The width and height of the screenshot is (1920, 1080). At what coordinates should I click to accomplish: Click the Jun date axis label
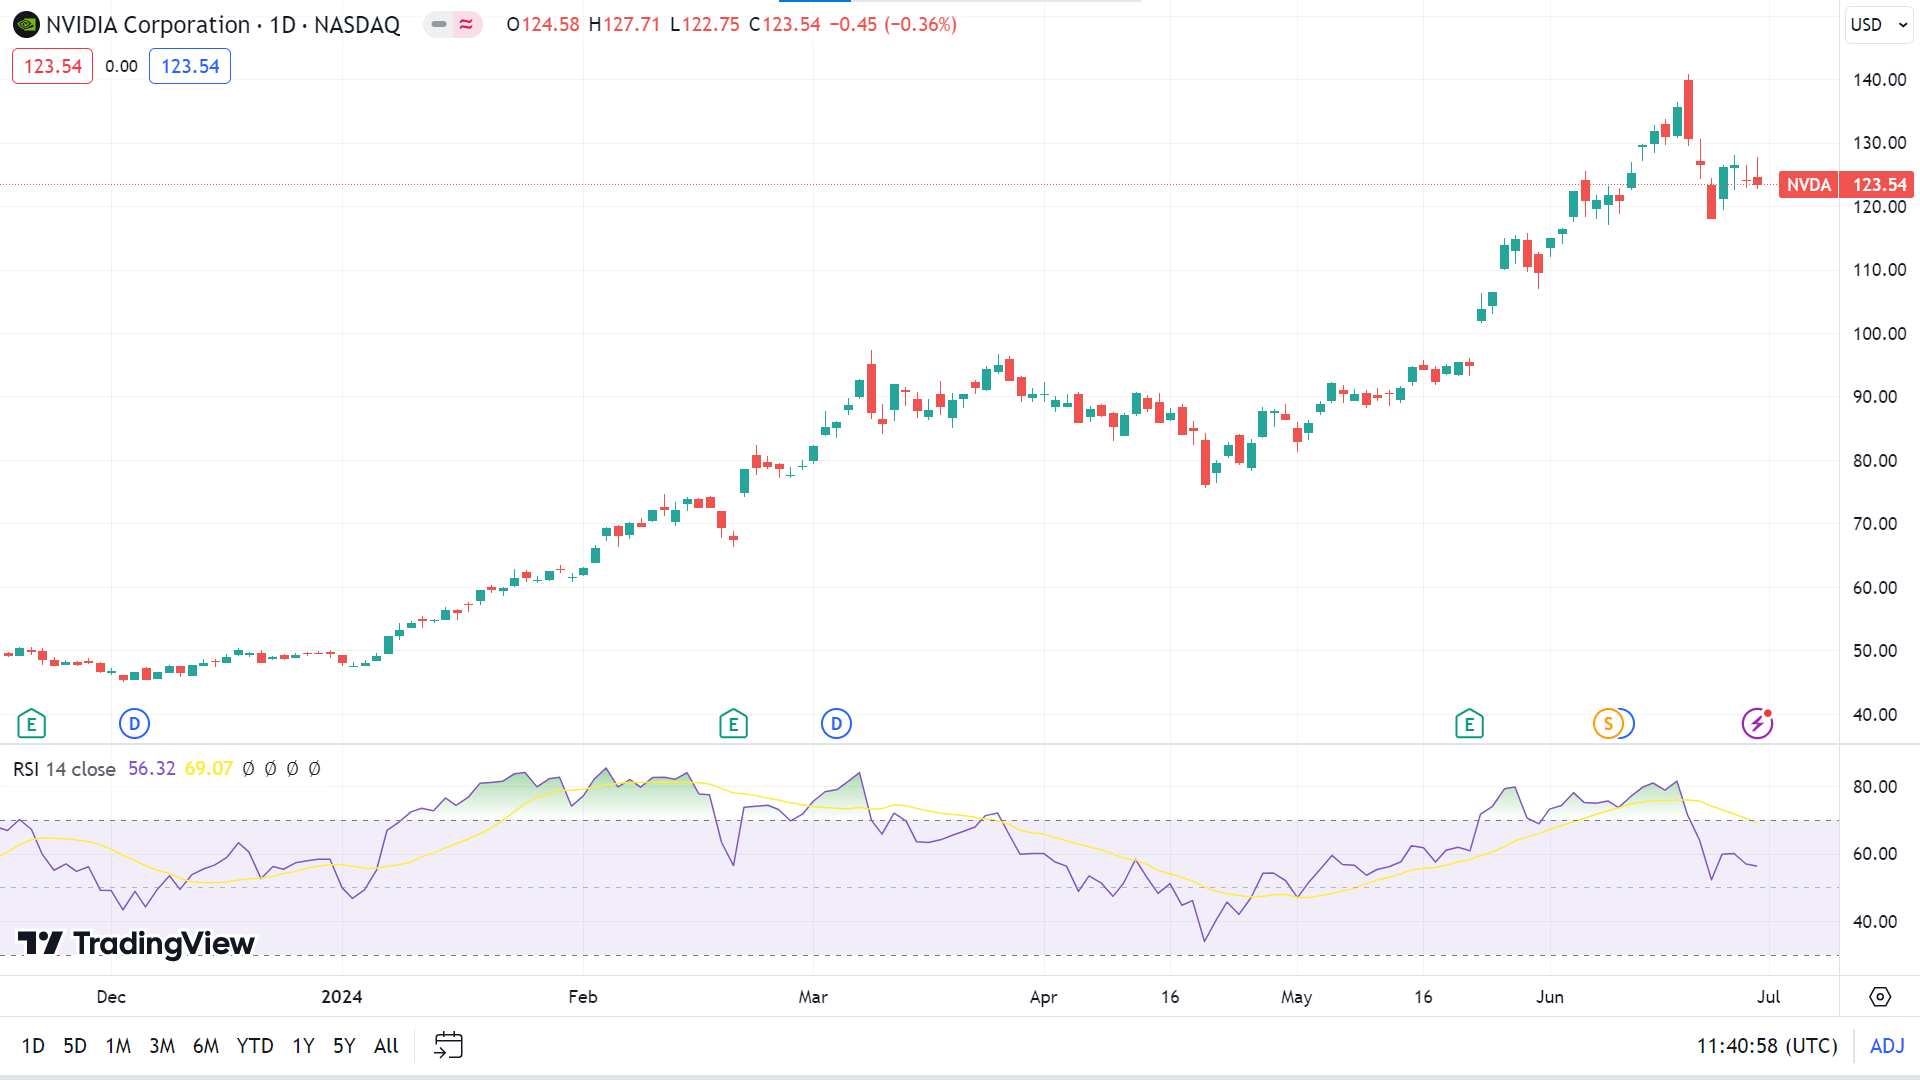(1549, 997)
